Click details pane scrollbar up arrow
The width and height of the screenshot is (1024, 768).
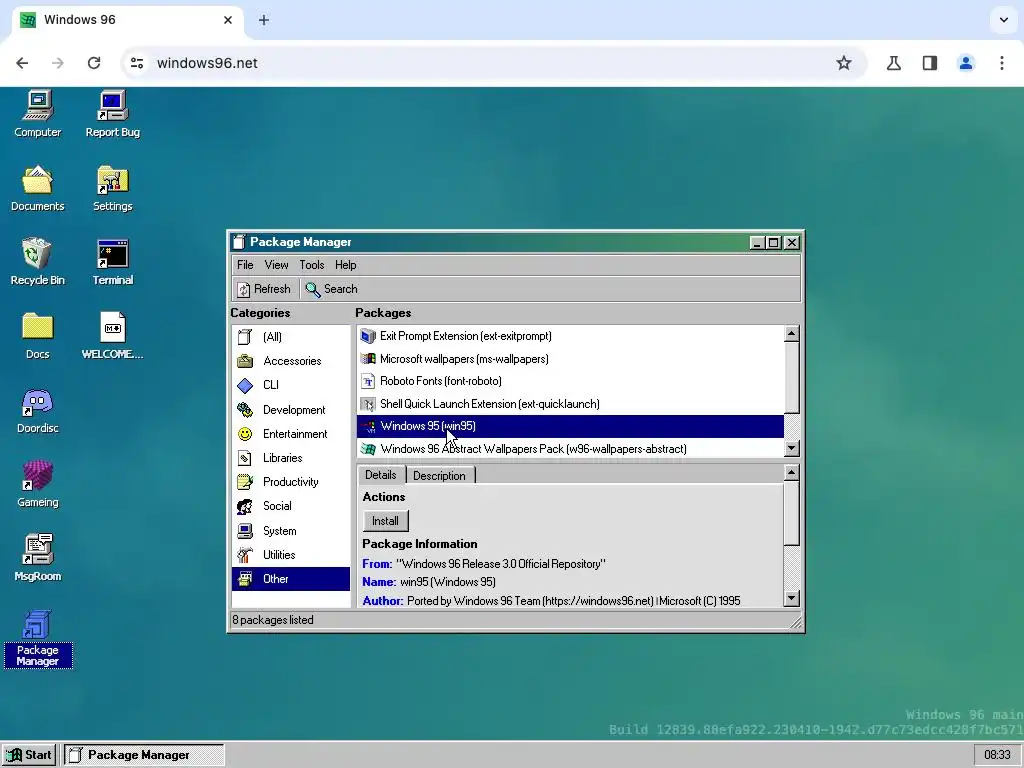click(792, 472)
